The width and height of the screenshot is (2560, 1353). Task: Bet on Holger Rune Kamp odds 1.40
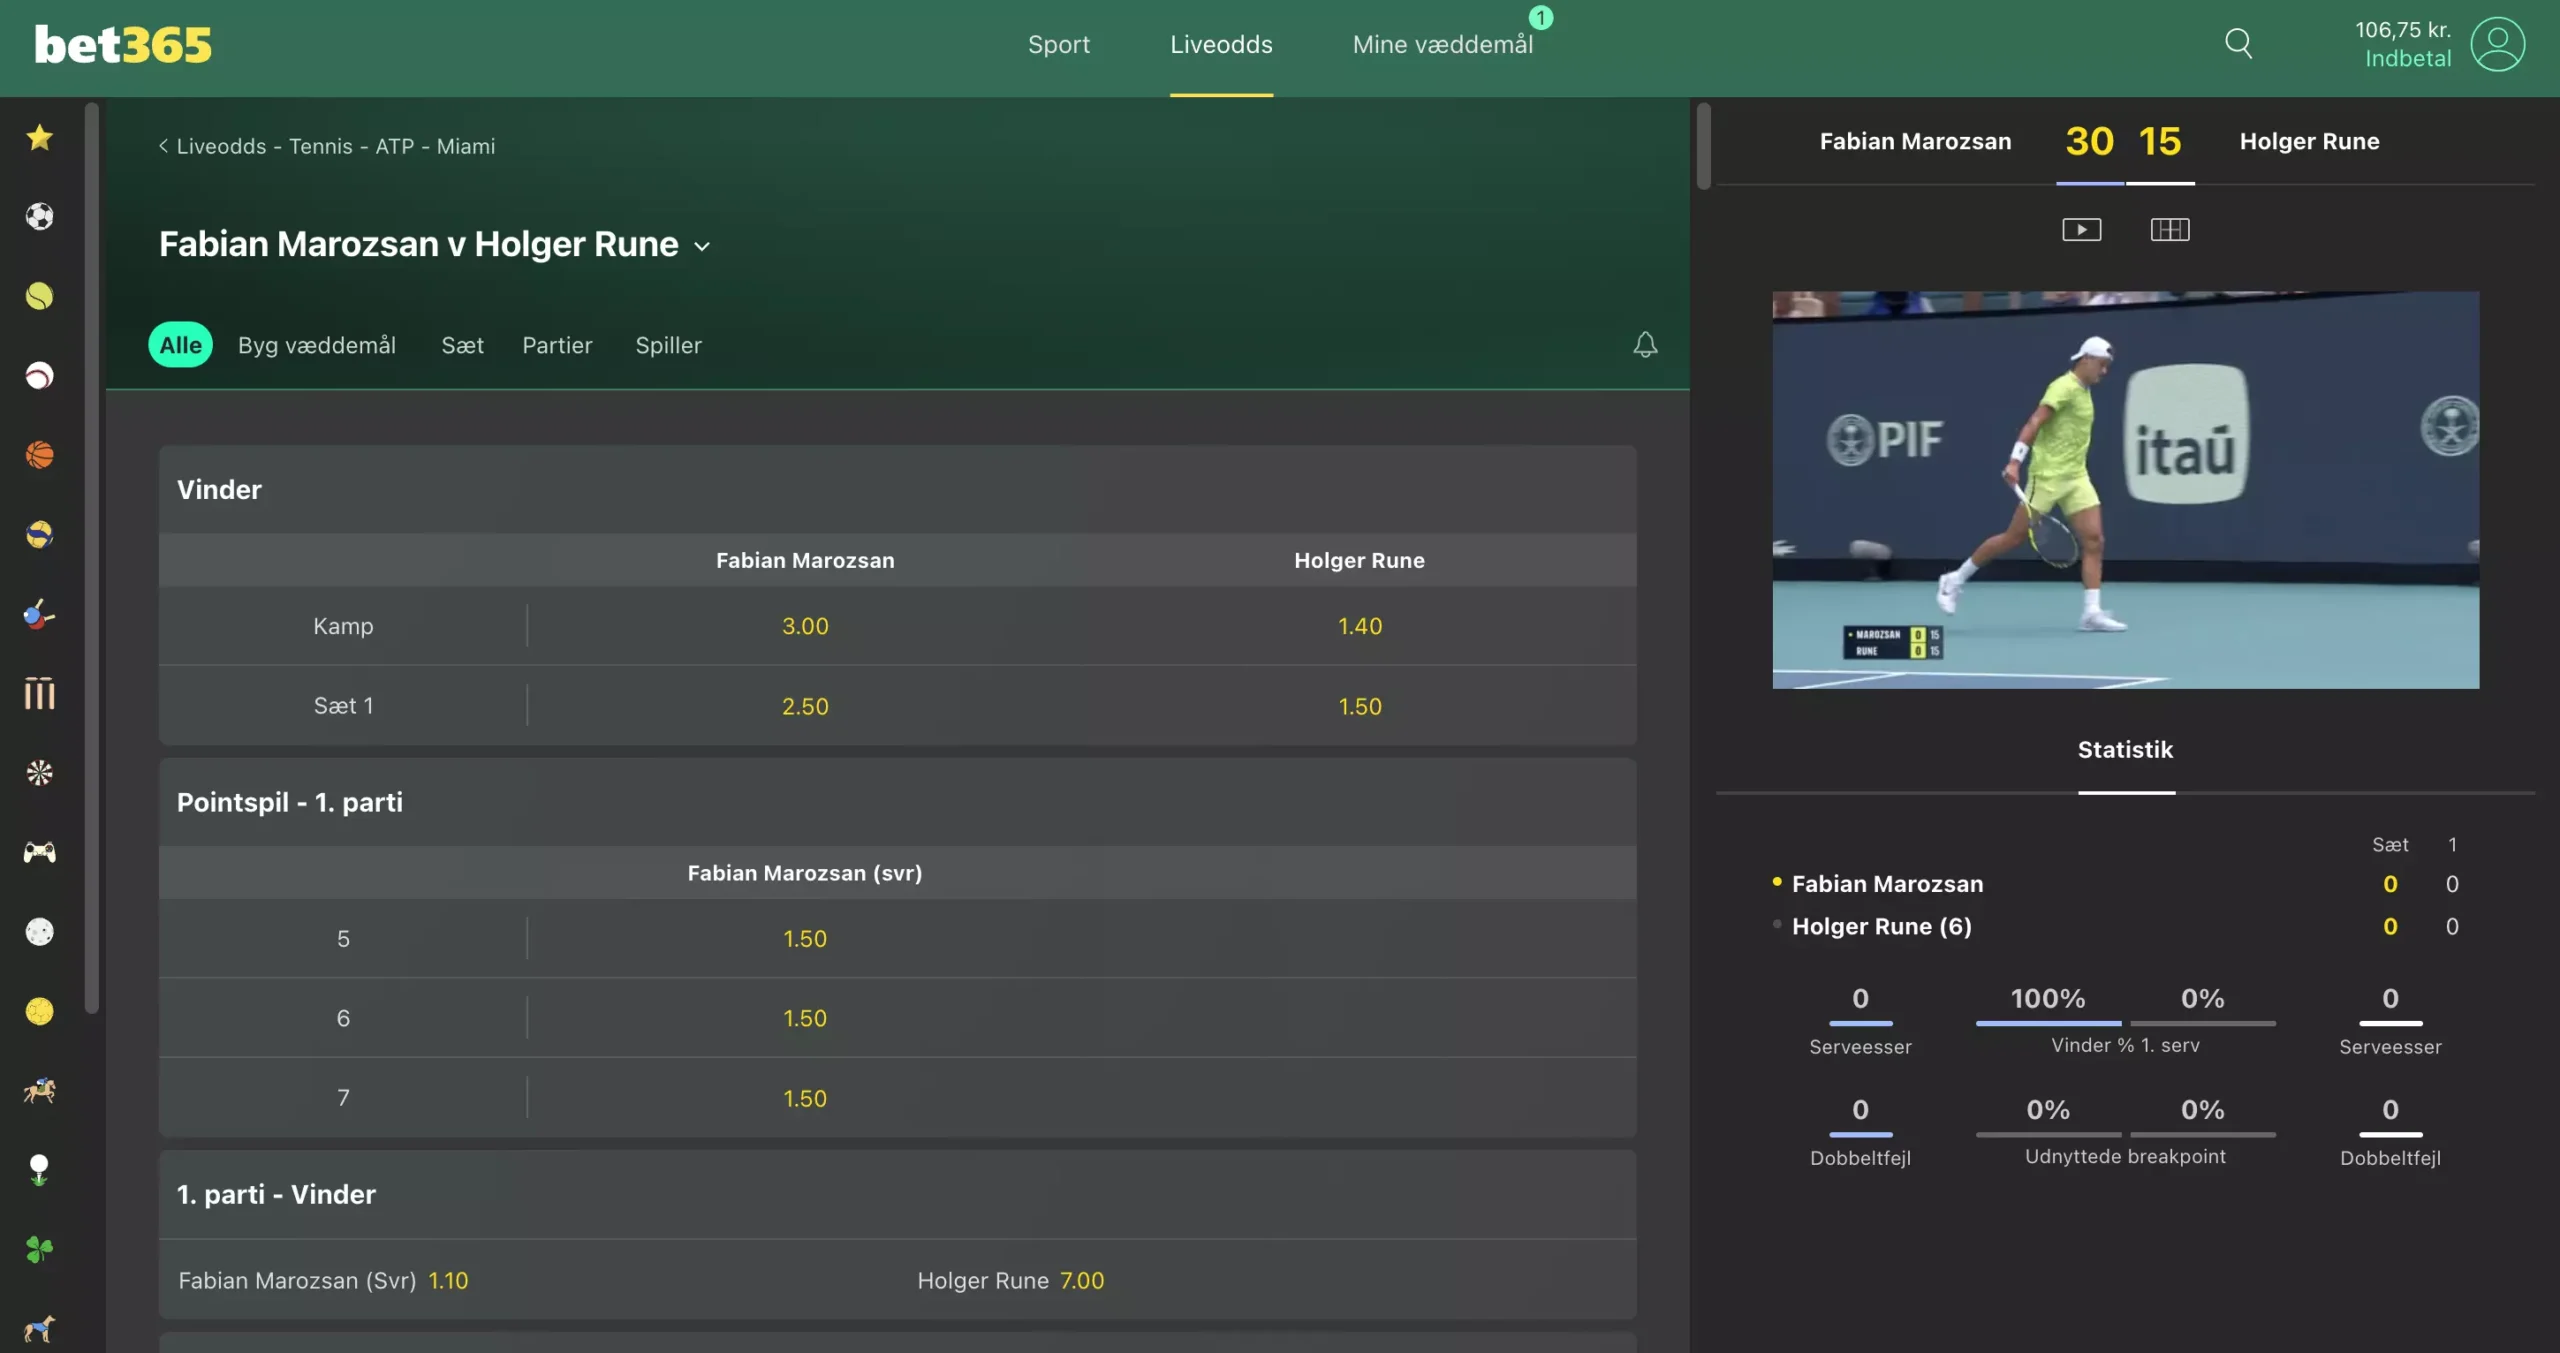click(x=1360, y=626)
